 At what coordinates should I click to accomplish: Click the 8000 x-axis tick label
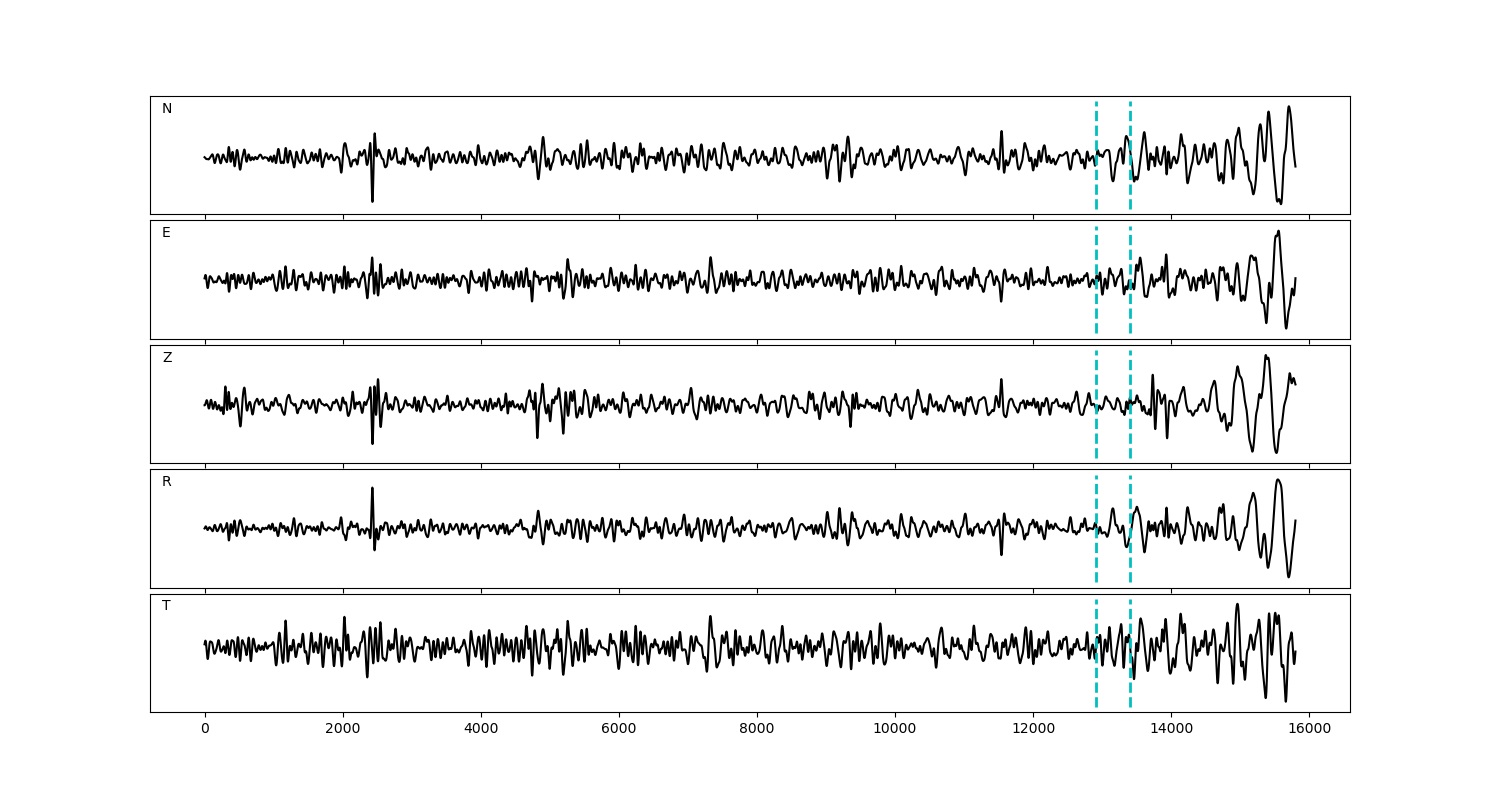(x=757, y=729)
